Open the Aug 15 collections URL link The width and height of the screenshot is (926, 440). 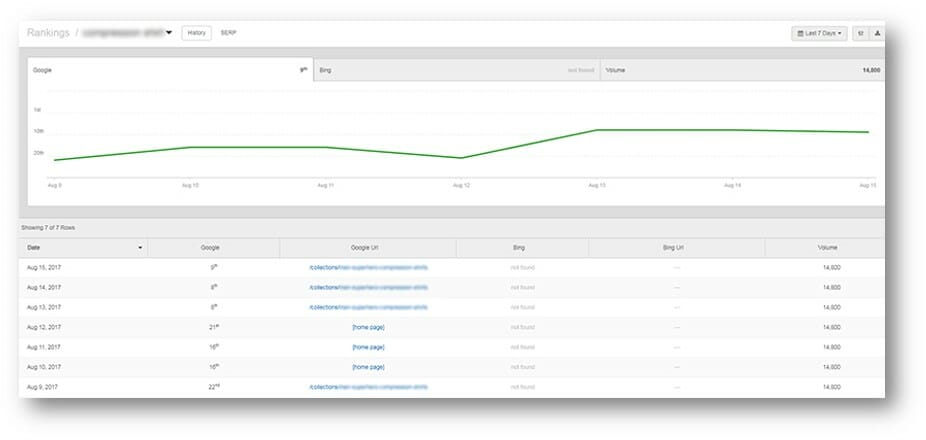368,267
